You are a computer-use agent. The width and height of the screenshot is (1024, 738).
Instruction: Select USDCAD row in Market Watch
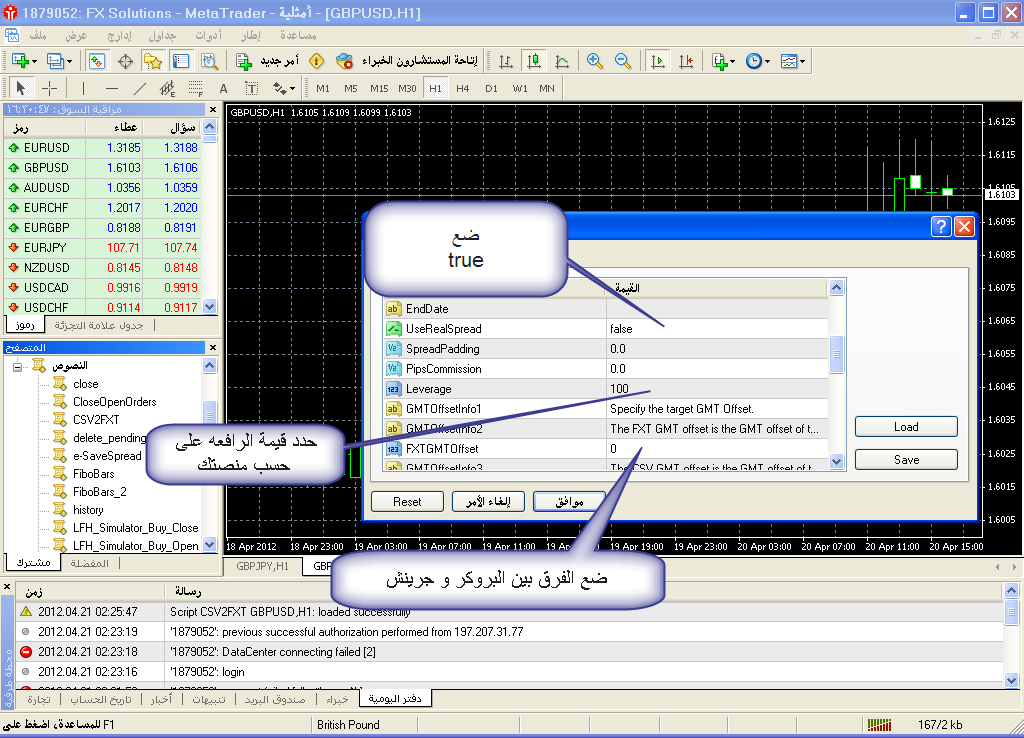pos(103,287)
